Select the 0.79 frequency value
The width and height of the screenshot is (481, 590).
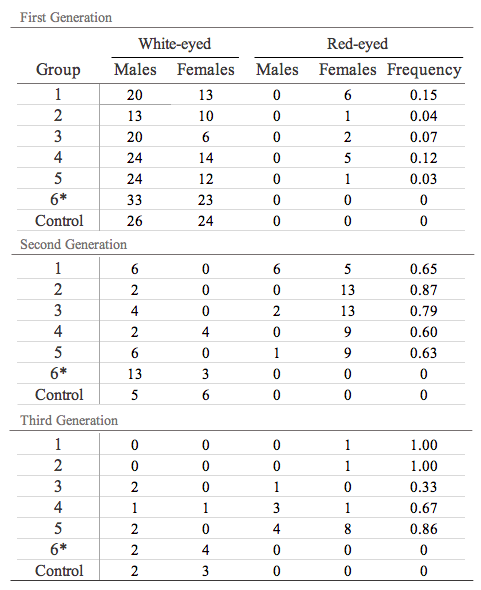(x=423, y=311)
